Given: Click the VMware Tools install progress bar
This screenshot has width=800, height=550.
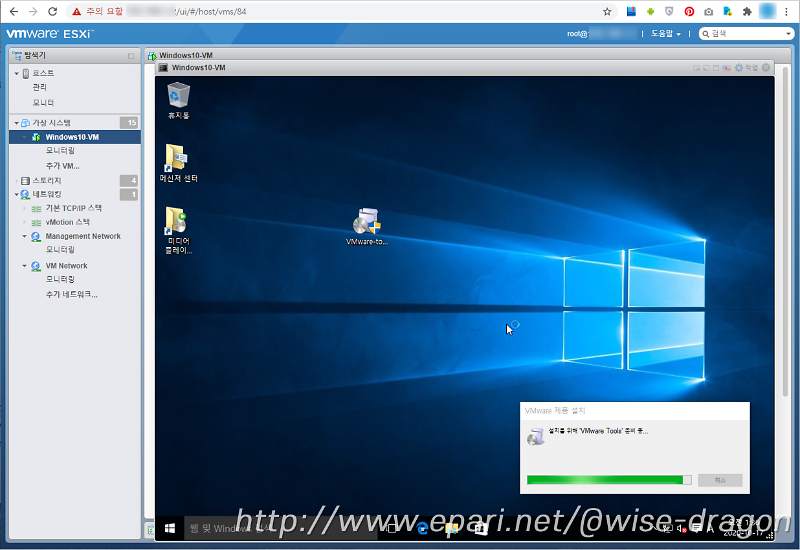Looking at the screenshot, I should tap(609, 480).
